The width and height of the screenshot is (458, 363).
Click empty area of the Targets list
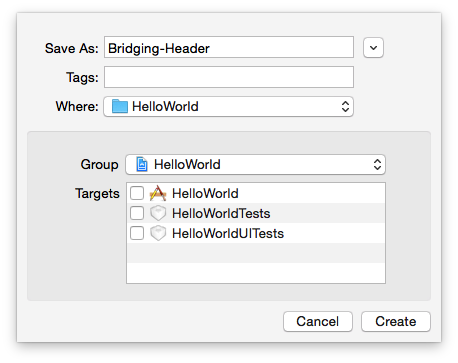coord(256,263)
